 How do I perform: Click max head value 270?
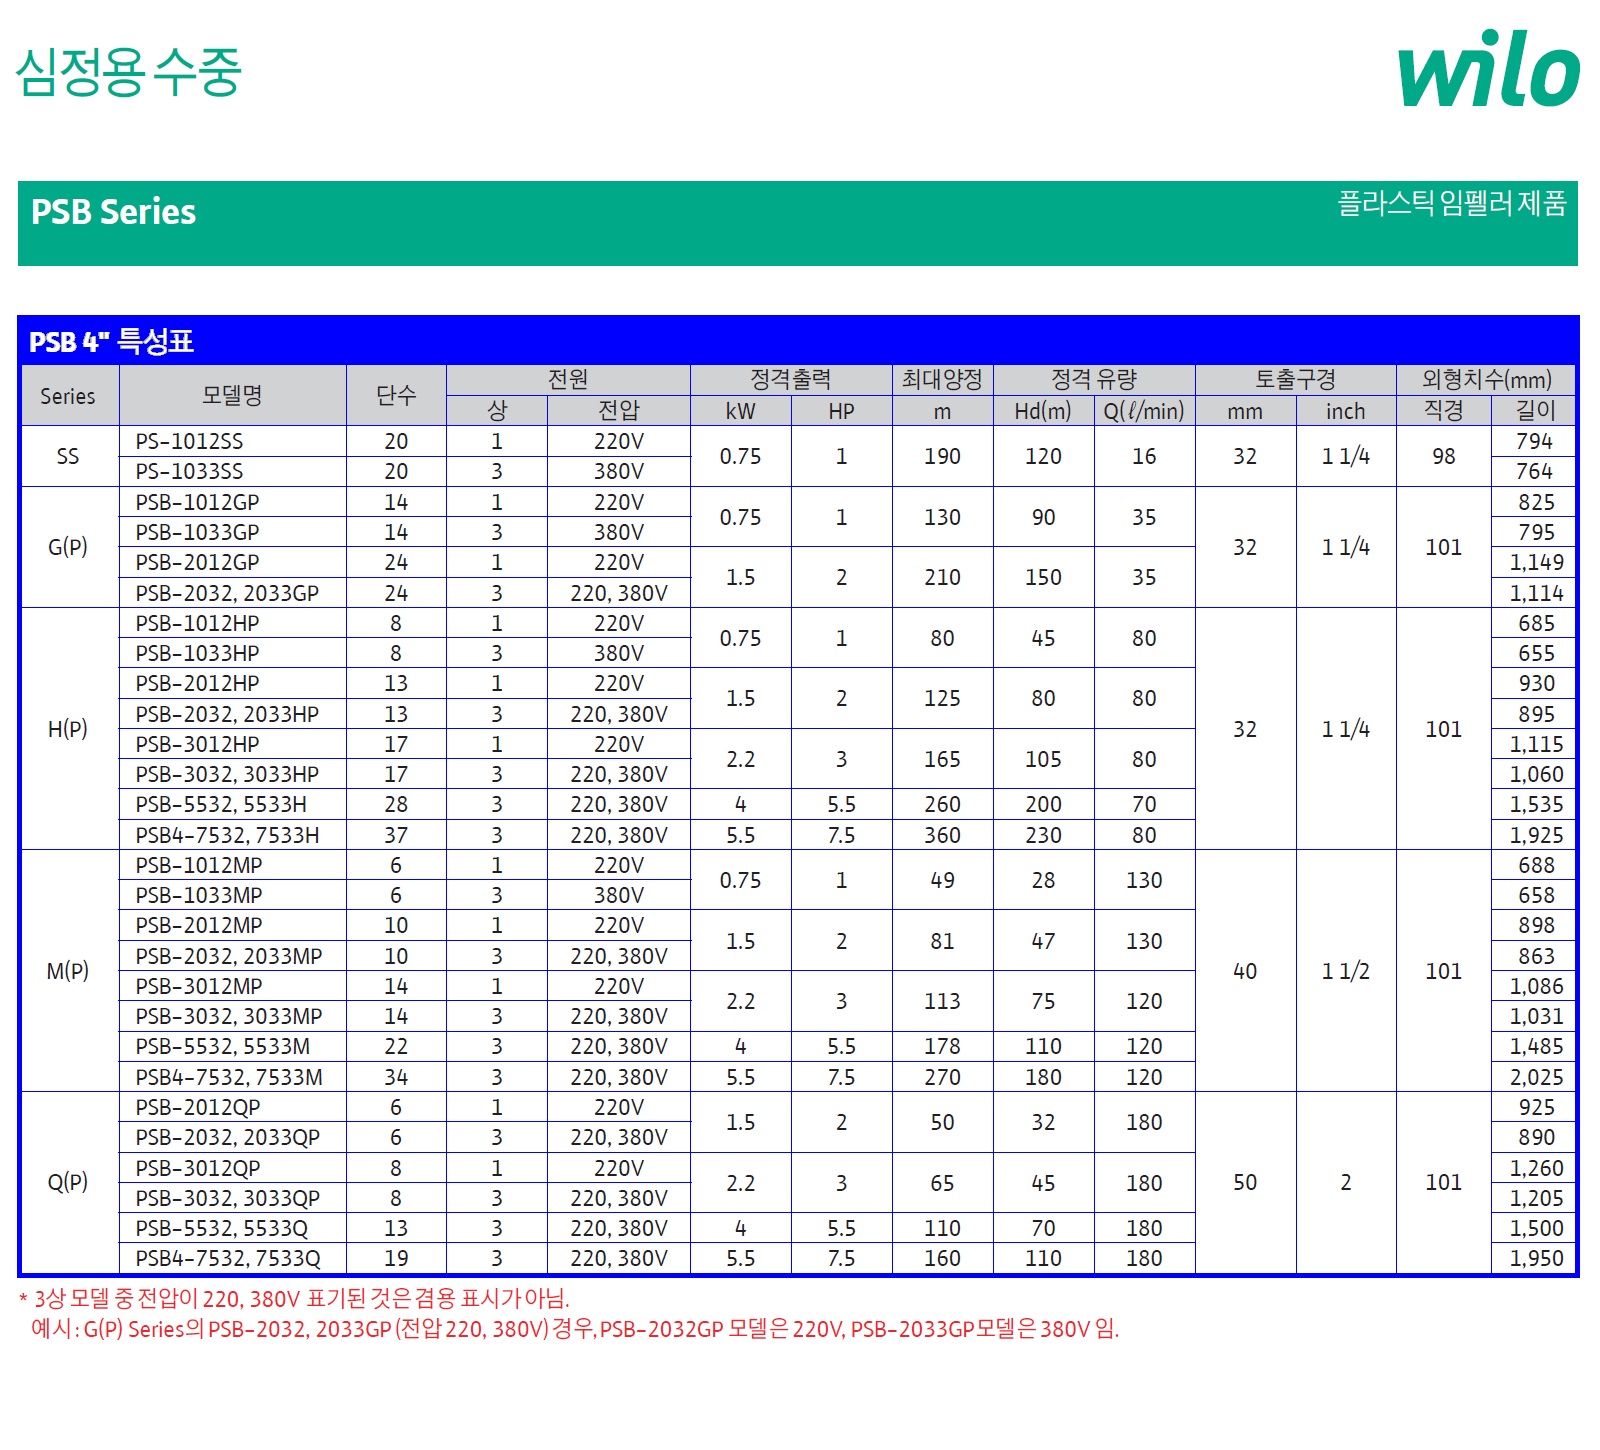pyautogui.click(x=942, y=1077)
